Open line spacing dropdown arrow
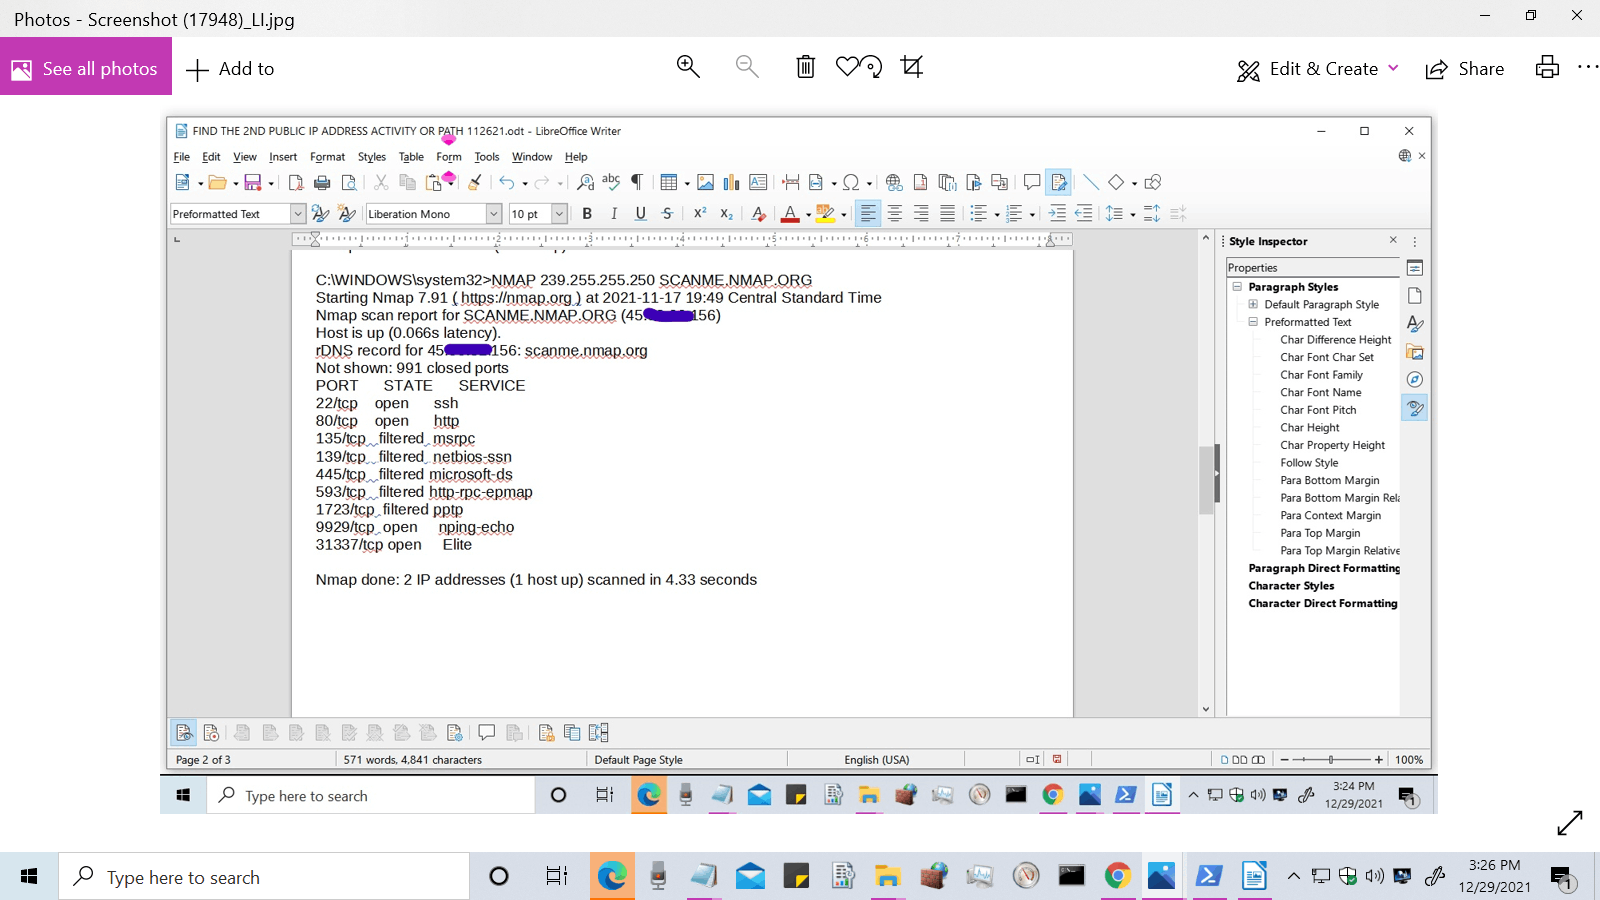The image size is (1600, 900). 1132,214
